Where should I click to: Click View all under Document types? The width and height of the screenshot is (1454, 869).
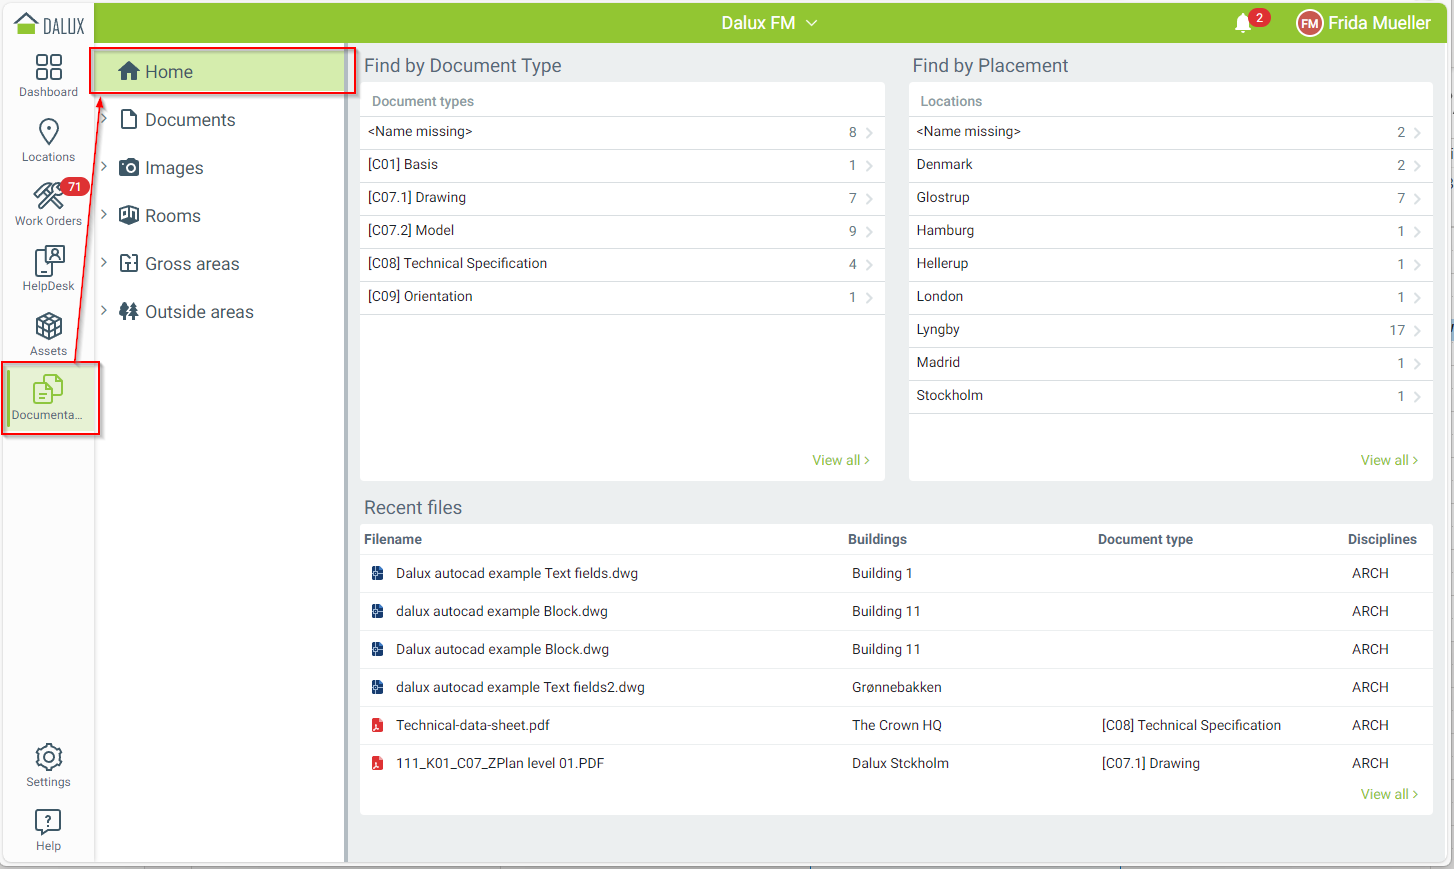840,460
